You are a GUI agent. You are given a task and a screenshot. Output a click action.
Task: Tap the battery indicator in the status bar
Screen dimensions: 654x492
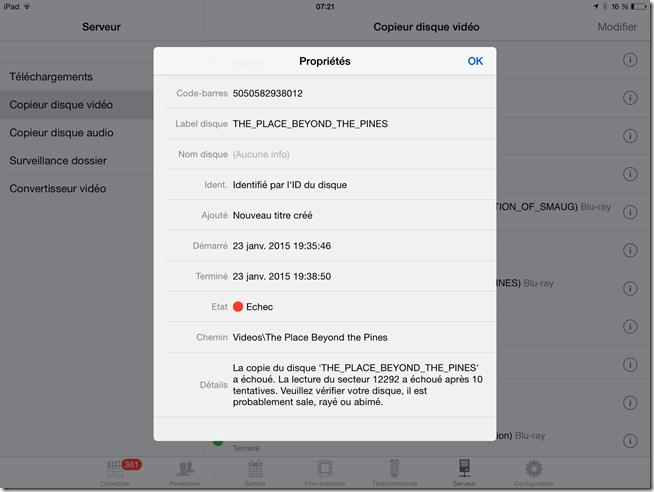(639, 6)
